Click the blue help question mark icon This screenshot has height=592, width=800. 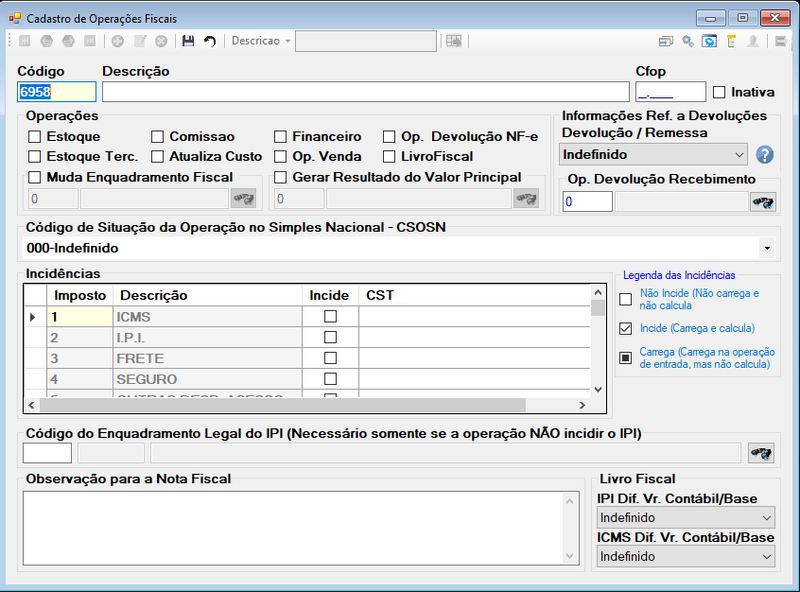click(764, 155)
